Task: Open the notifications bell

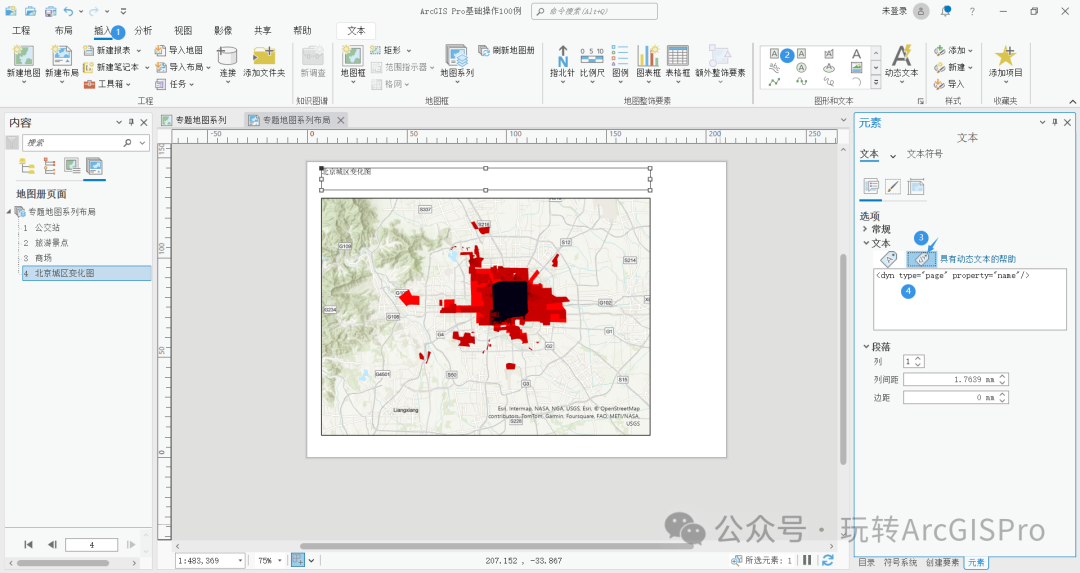Action: 946,11
